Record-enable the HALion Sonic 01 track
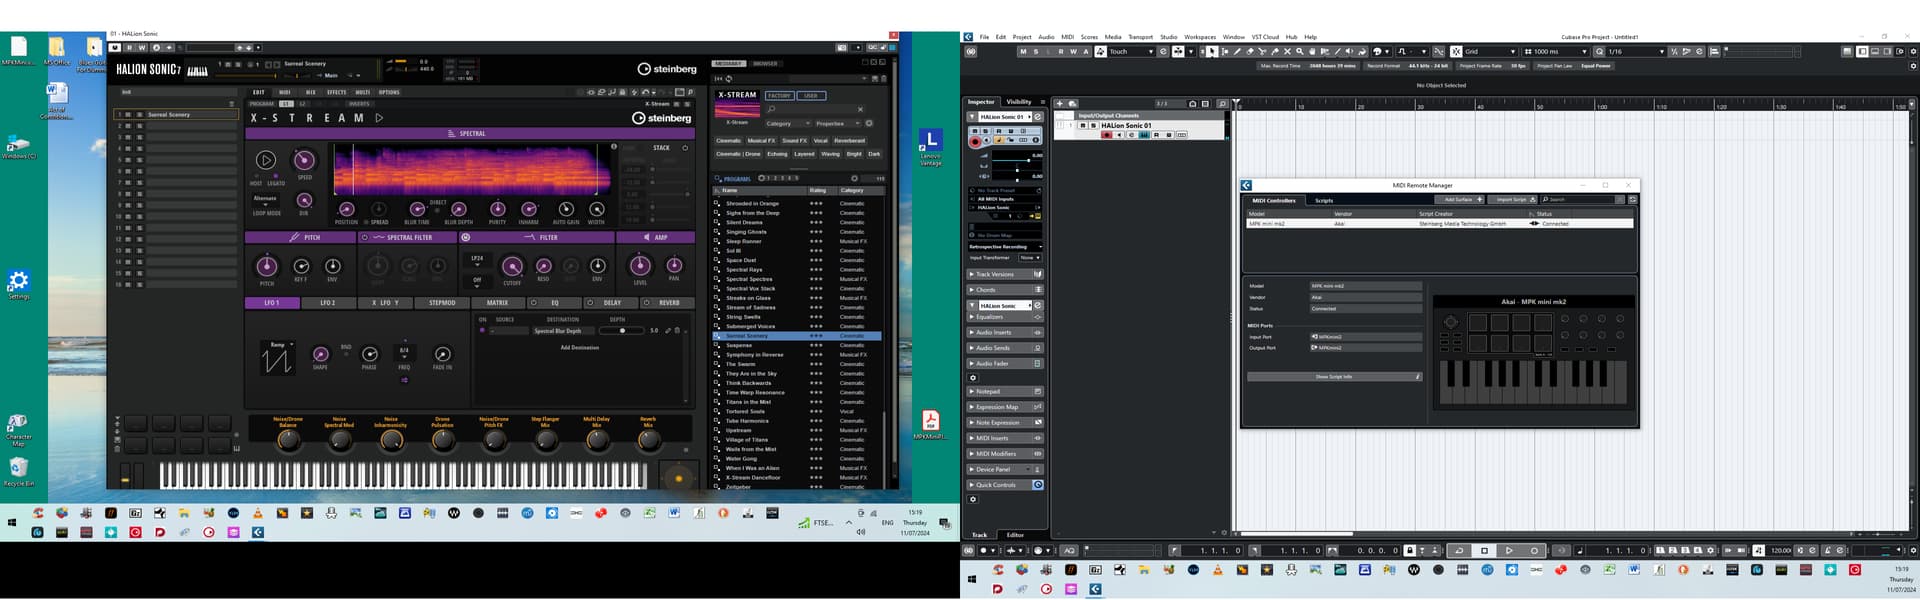The height and width of the screenshot is (600, 1920). [1106, 135]
